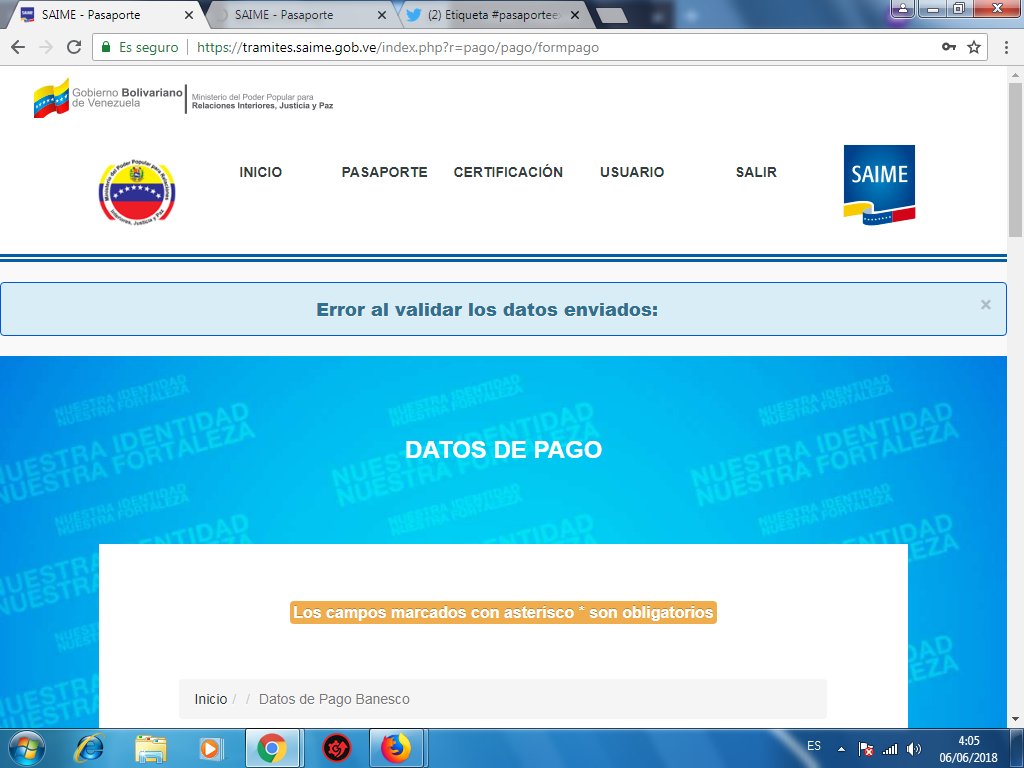This screenshot has height=768, width=1024.
Task: Open the USUARIO menu item
Action: point(632,172)
